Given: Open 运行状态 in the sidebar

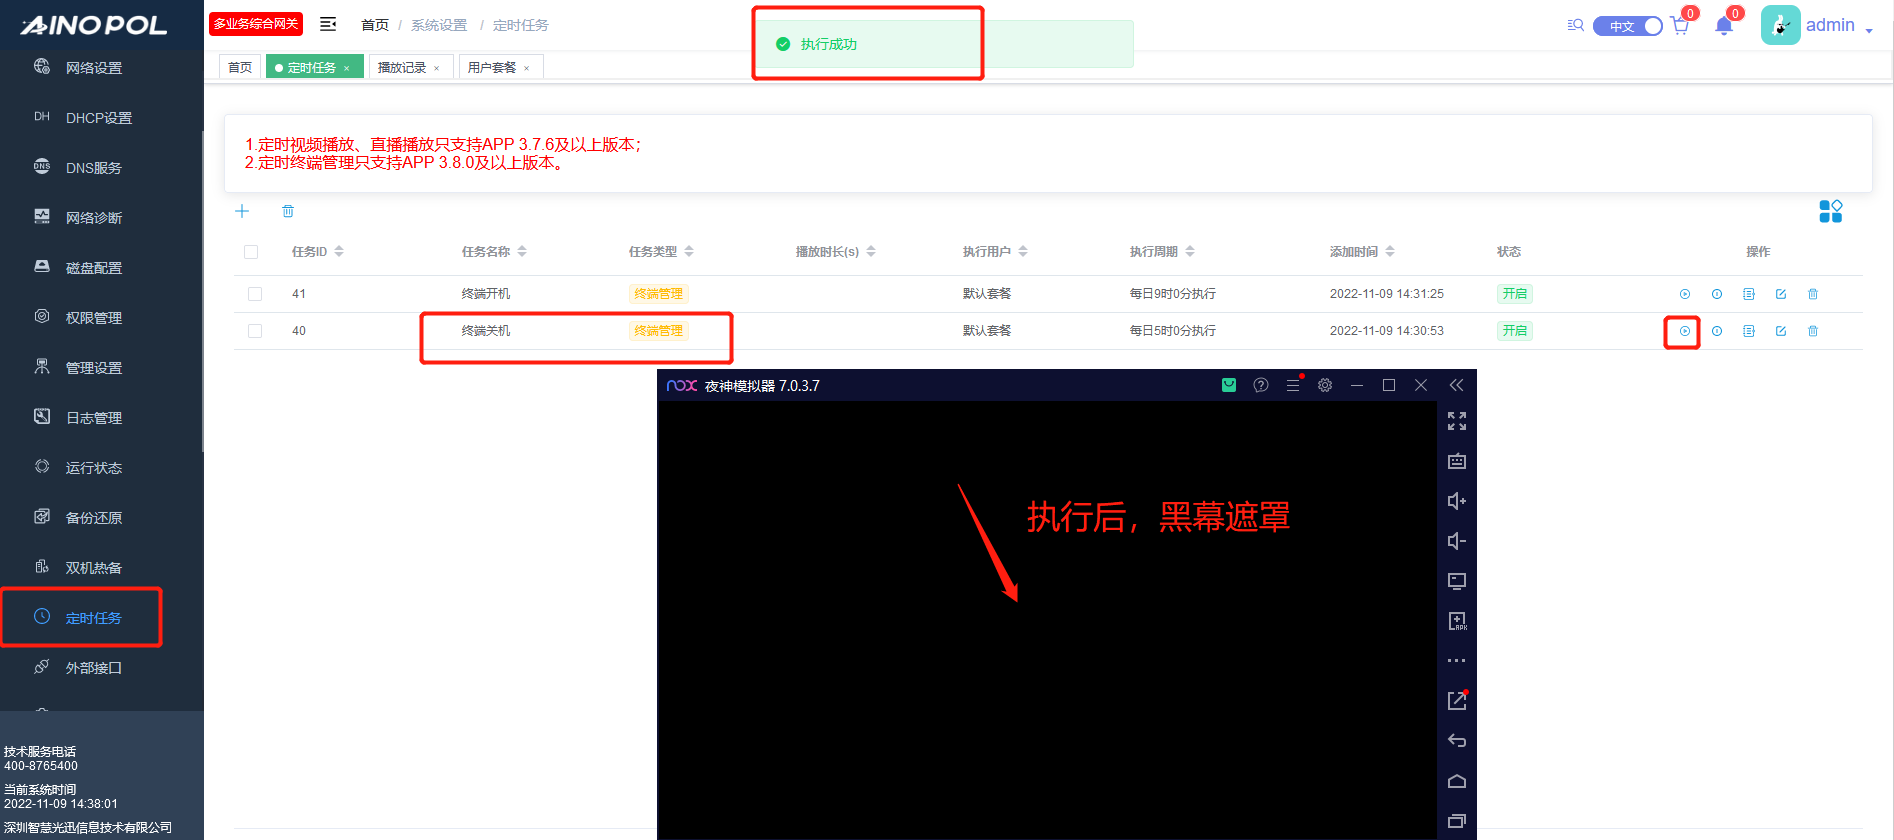Looking at the screenshot, I should 102,468.
